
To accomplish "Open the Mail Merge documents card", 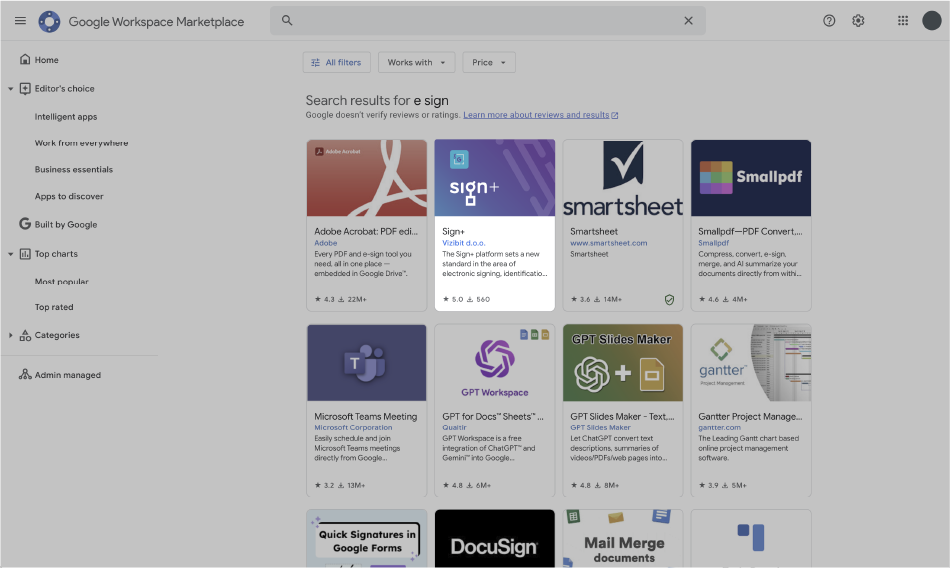I will coord(623,538).
